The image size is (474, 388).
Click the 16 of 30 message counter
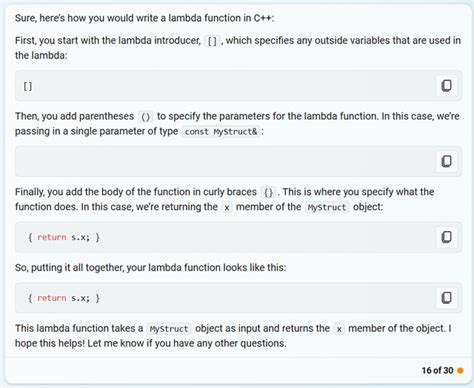coord(437,370)
